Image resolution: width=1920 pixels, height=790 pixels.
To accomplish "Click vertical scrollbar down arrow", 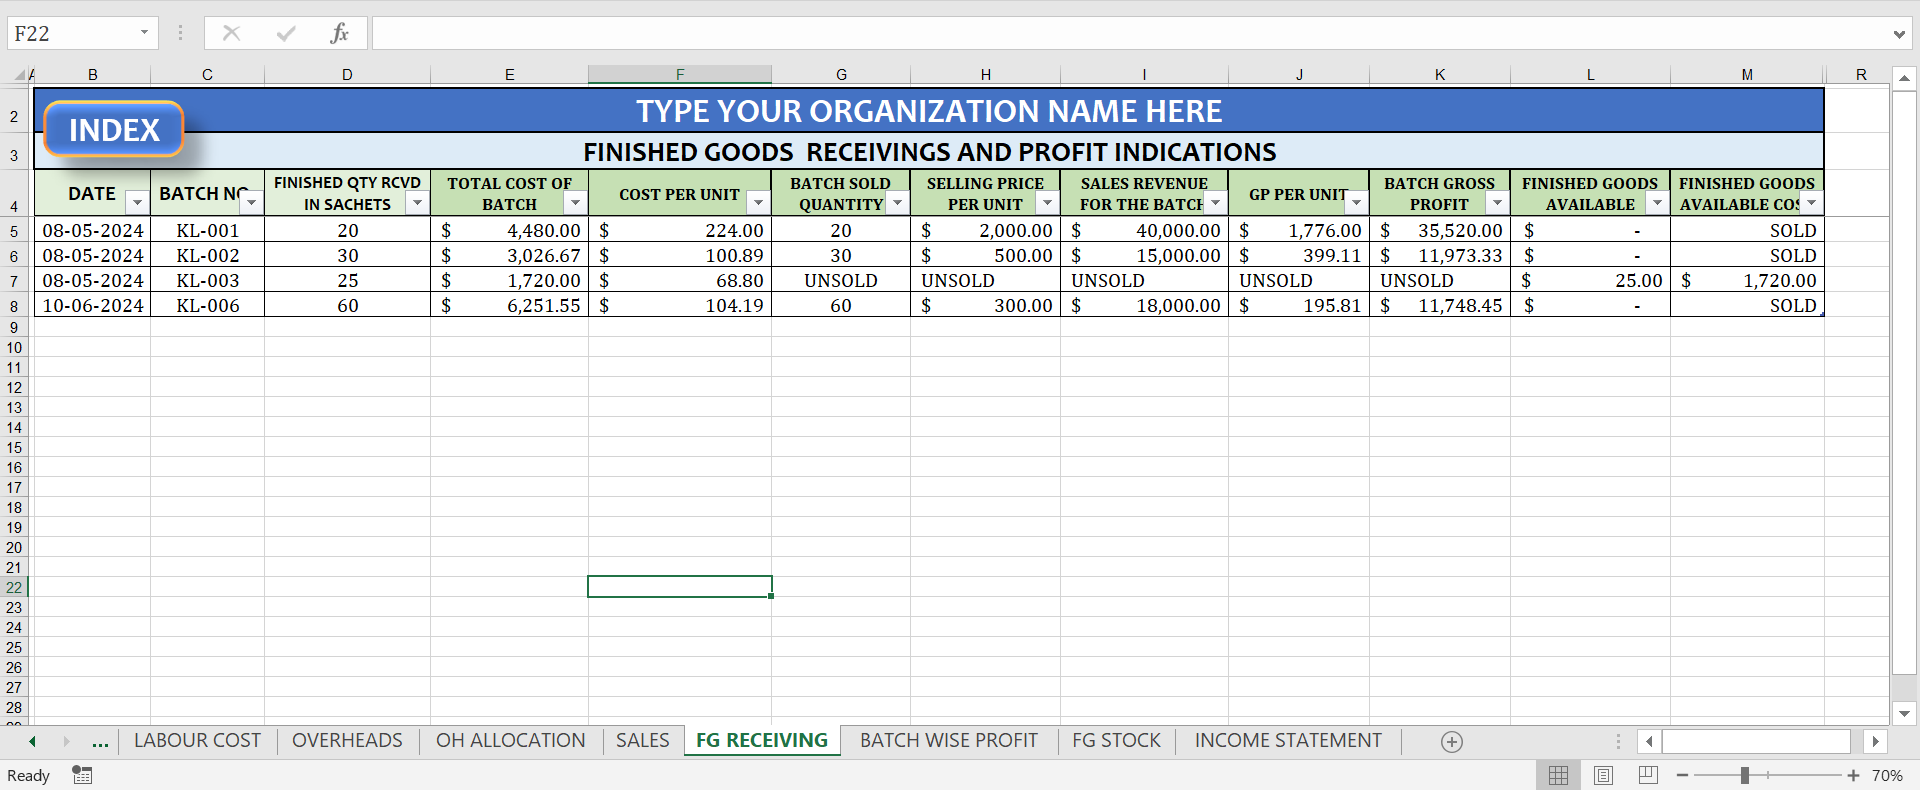I will pyautogui.click(x=1904, y=713).
